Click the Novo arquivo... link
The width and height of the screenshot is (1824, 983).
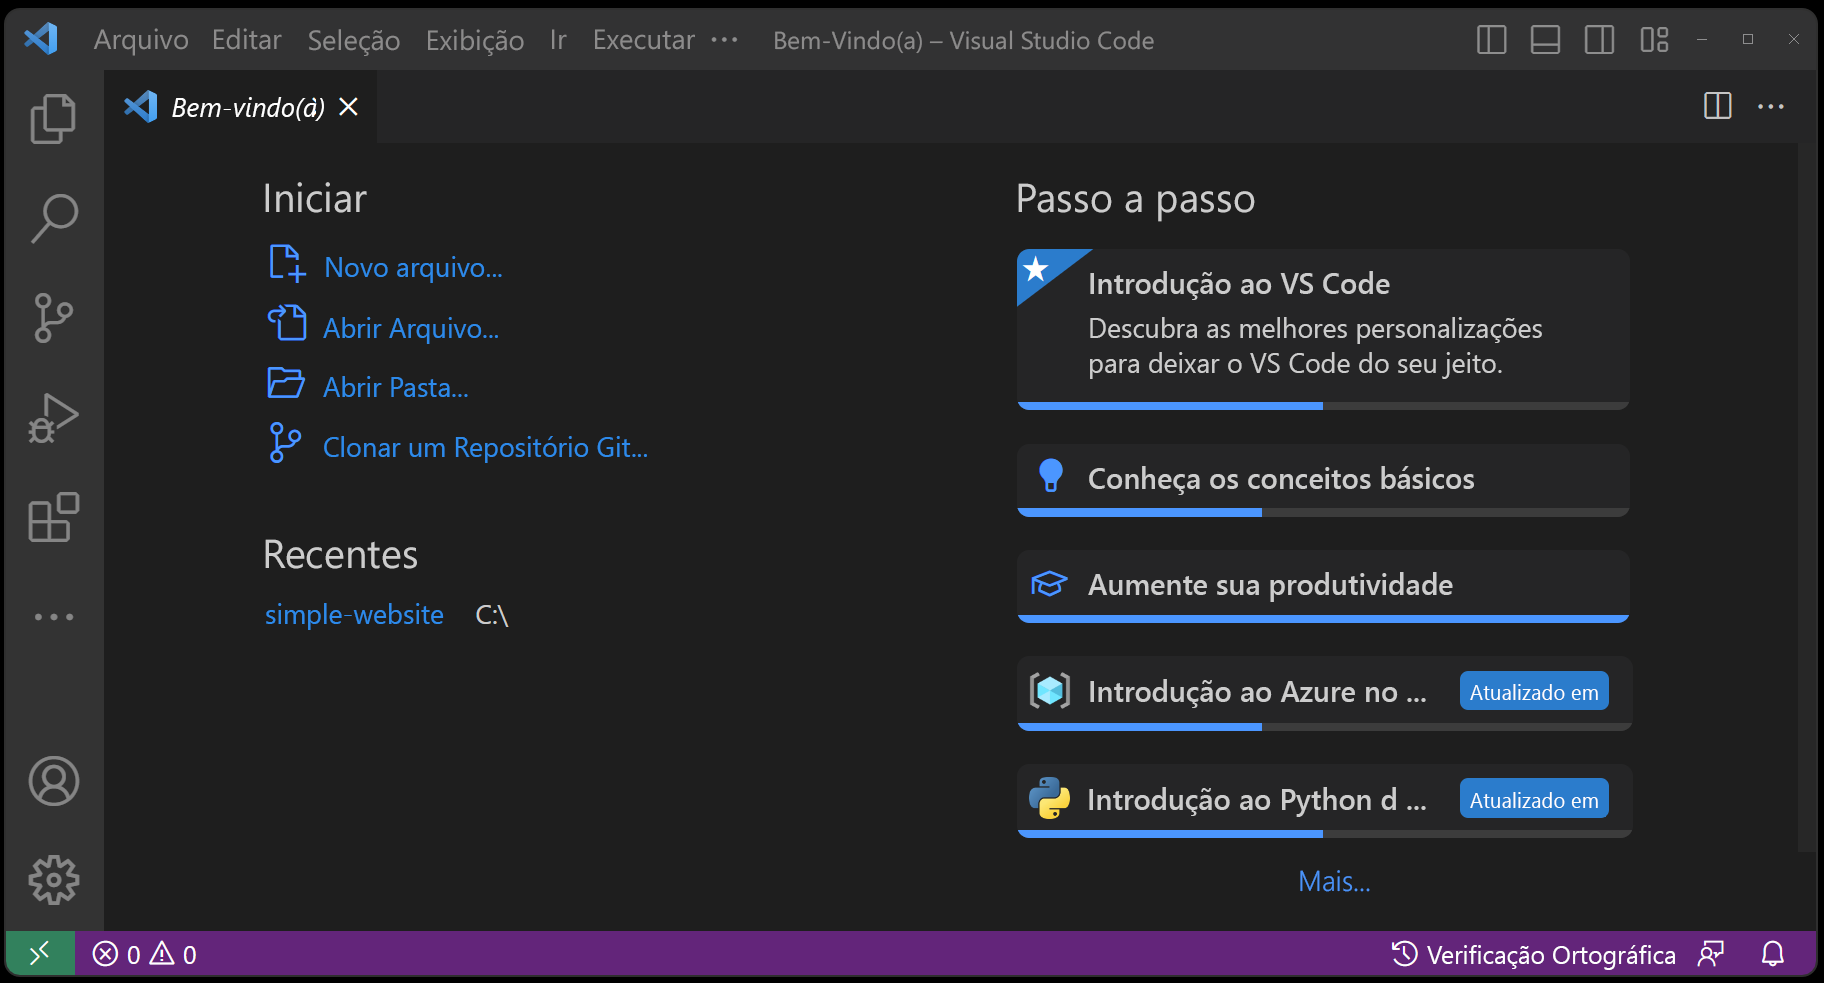(x=413, y=268)
